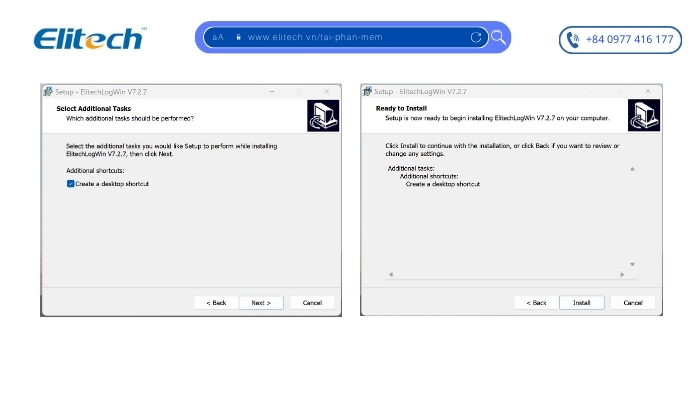Click the magnifying glass search icon
Image resolution: width=700 pixels, height=400 pixels.
point(498,38)
